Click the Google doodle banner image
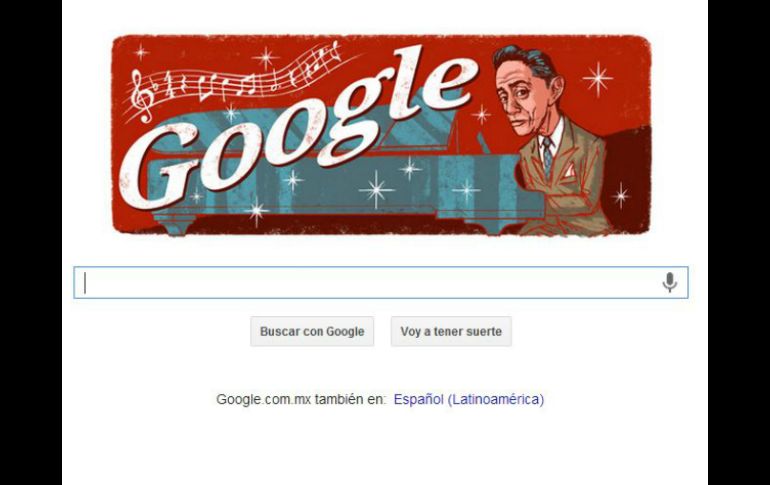 click(382, 135)
